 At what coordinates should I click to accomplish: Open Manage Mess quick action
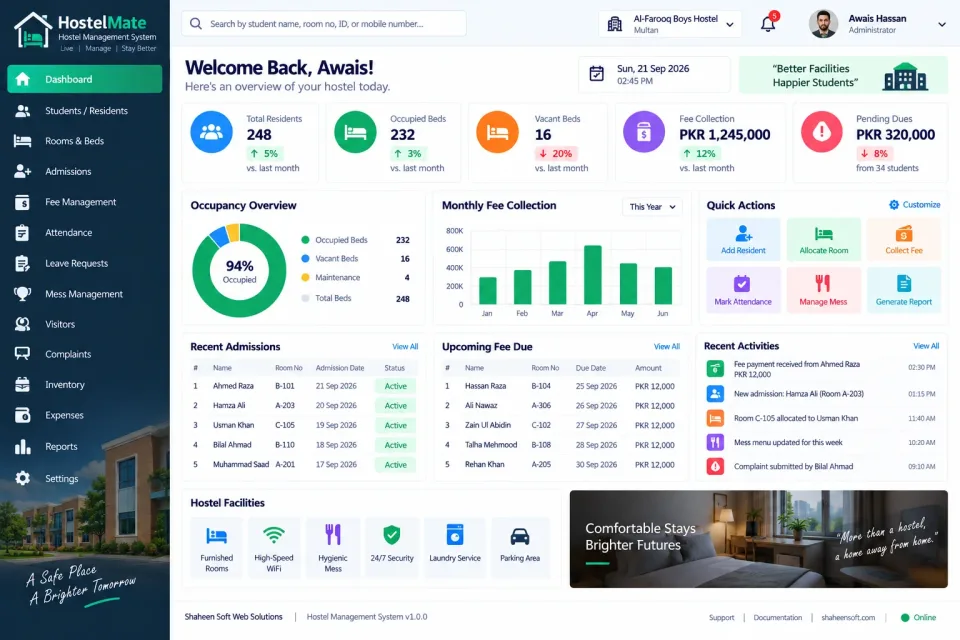(x=823, y=290)
